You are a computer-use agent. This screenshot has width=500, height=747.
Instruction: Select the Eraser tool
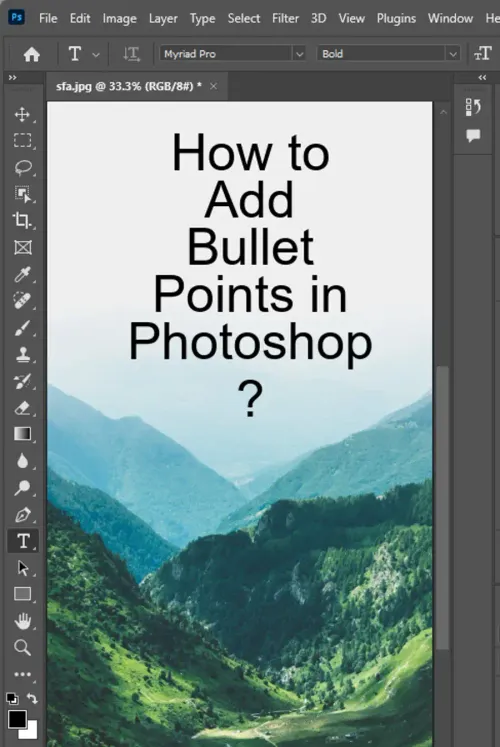pos(23,408)
